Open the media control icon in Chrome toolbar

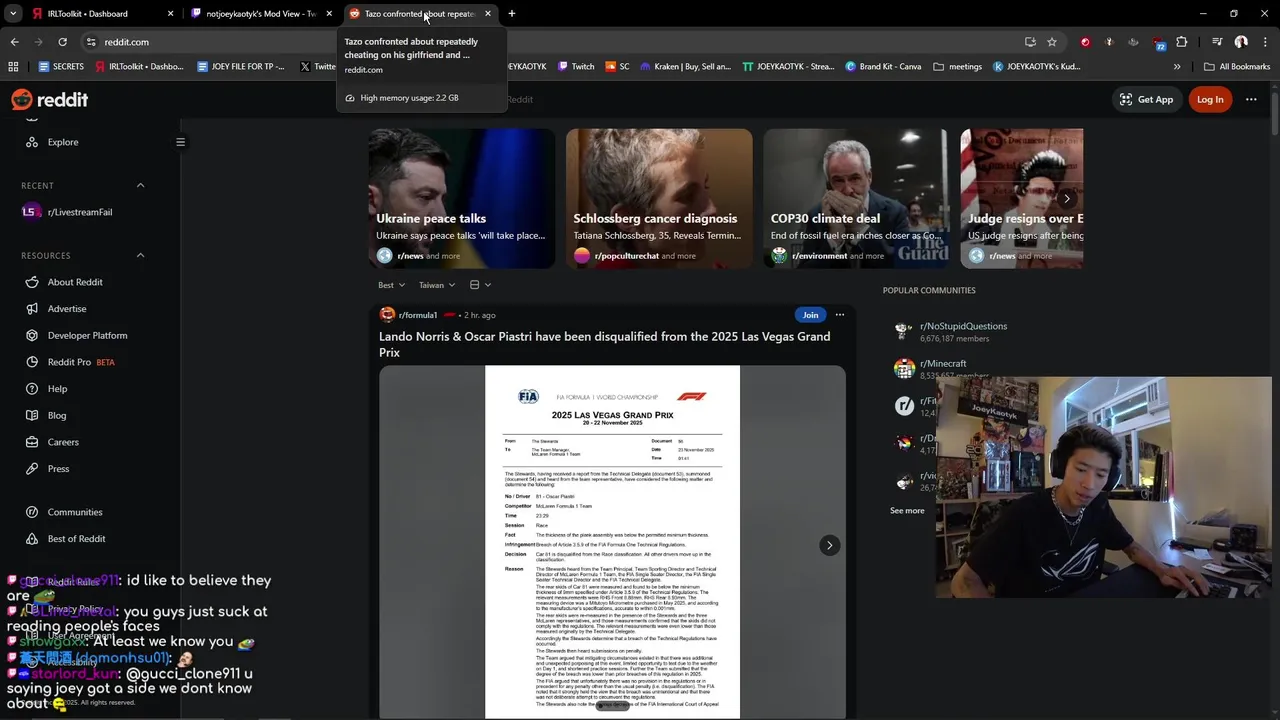[1217, 42]
